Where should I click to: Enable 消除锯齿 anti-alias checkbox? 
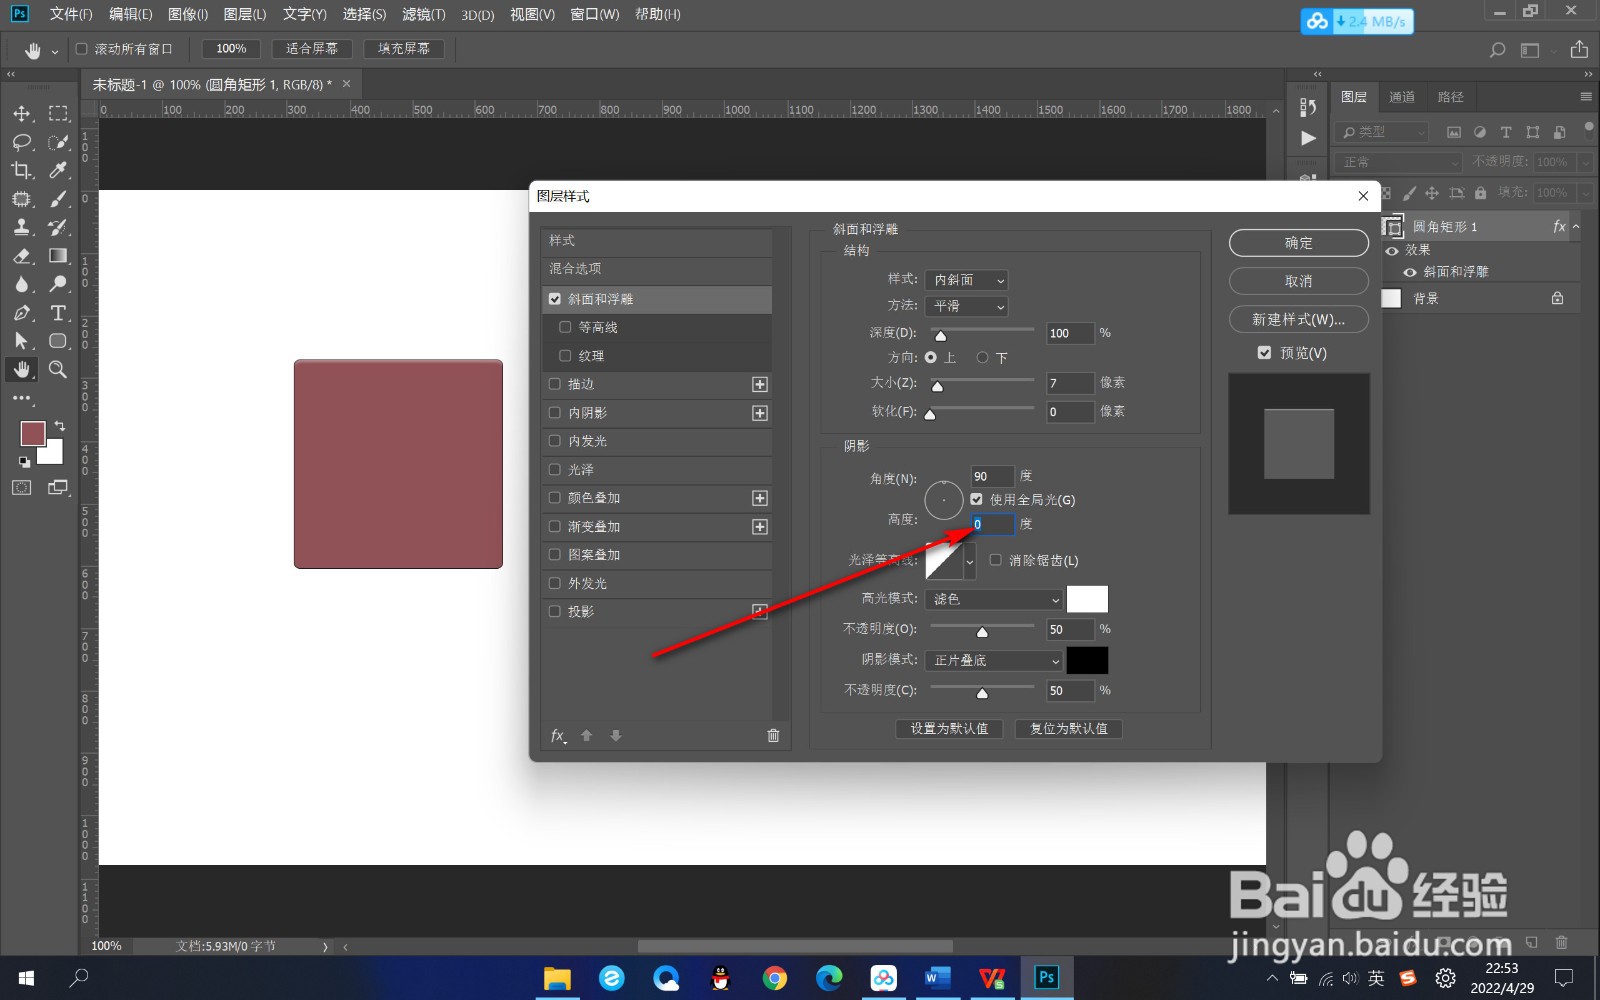(995, 560)
